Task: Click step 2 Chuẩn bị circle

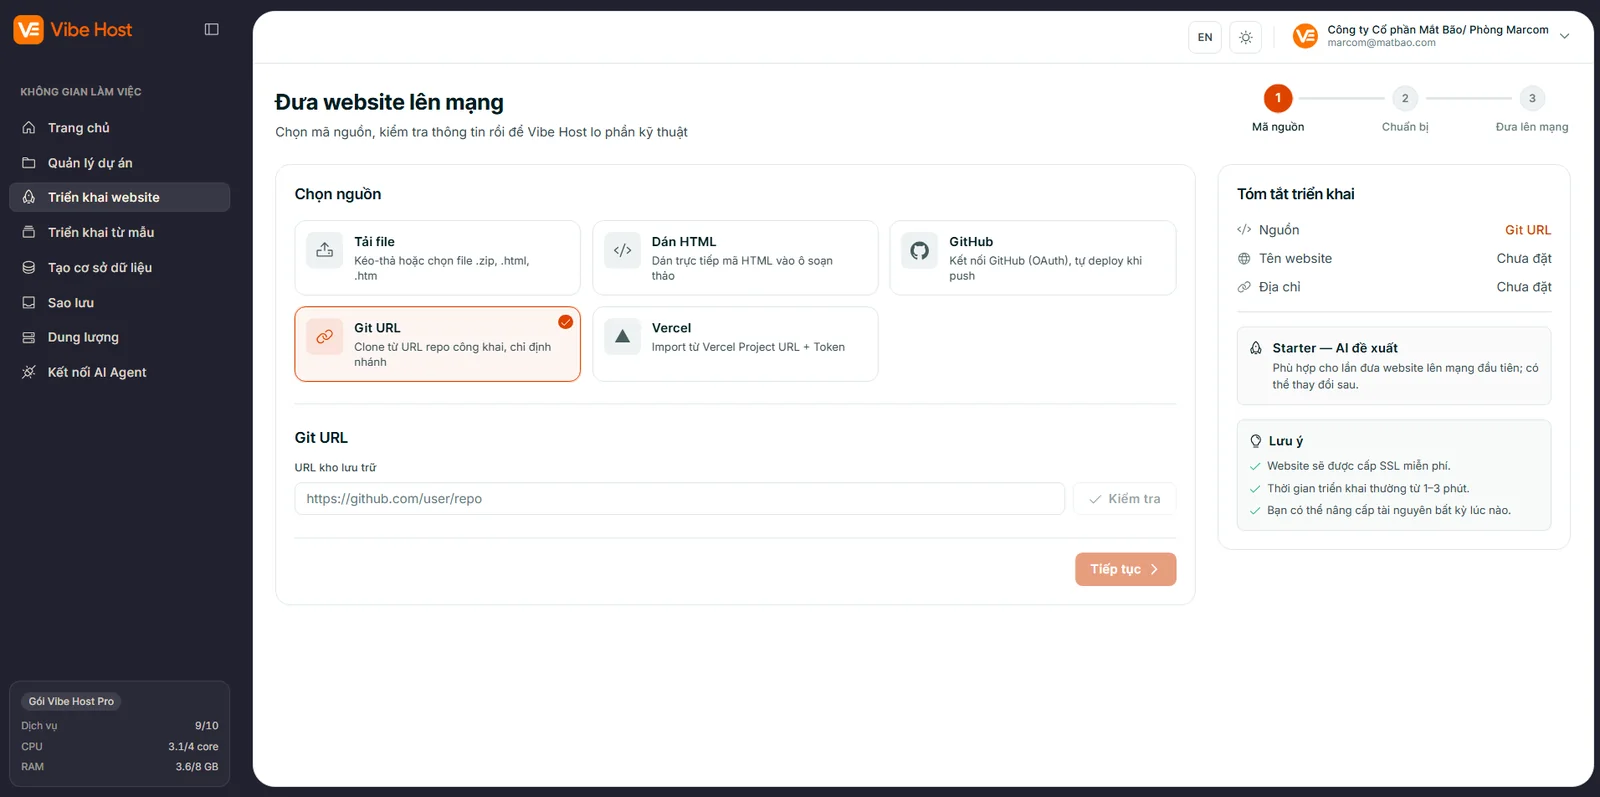Action: (1405, 98)
